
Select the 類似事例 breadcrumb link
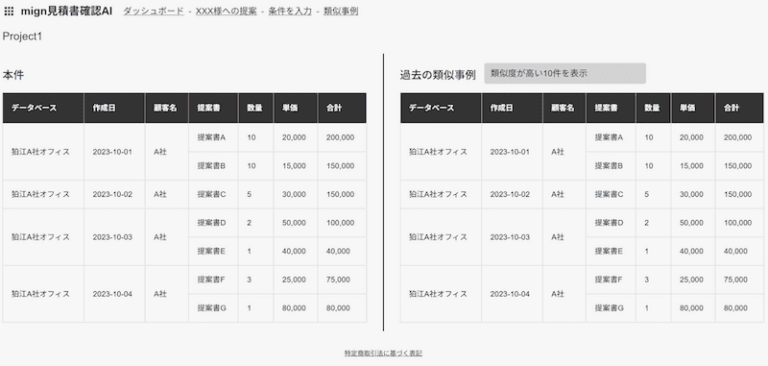click(341, 11)
